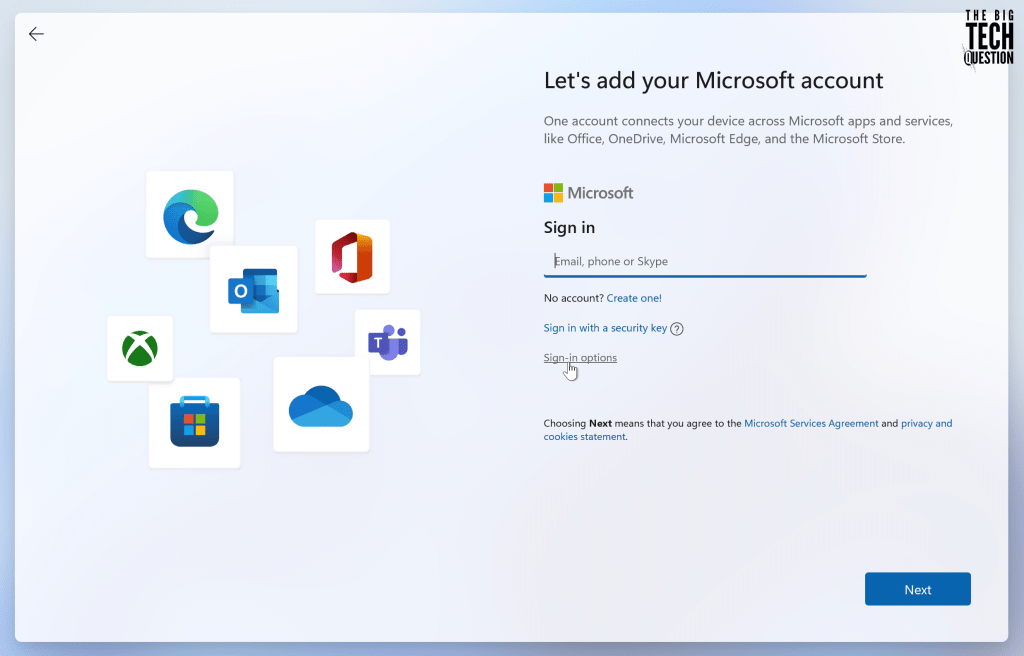The width and height of the screenshot is (1024, 656).
Task: Click the Microsoft Teams icon tile
Action: point(388,342)
